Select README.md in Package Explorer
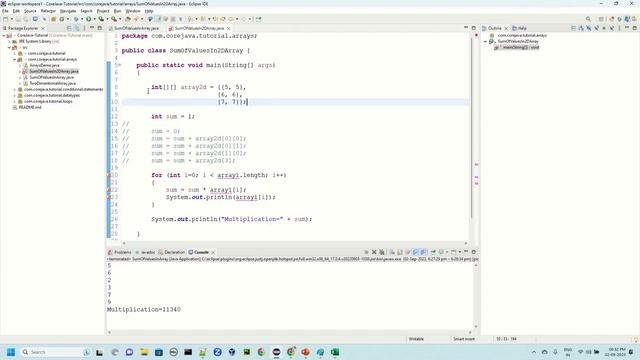Image resolution: width=640 pixels, height=360 pixels. [30, 107]
